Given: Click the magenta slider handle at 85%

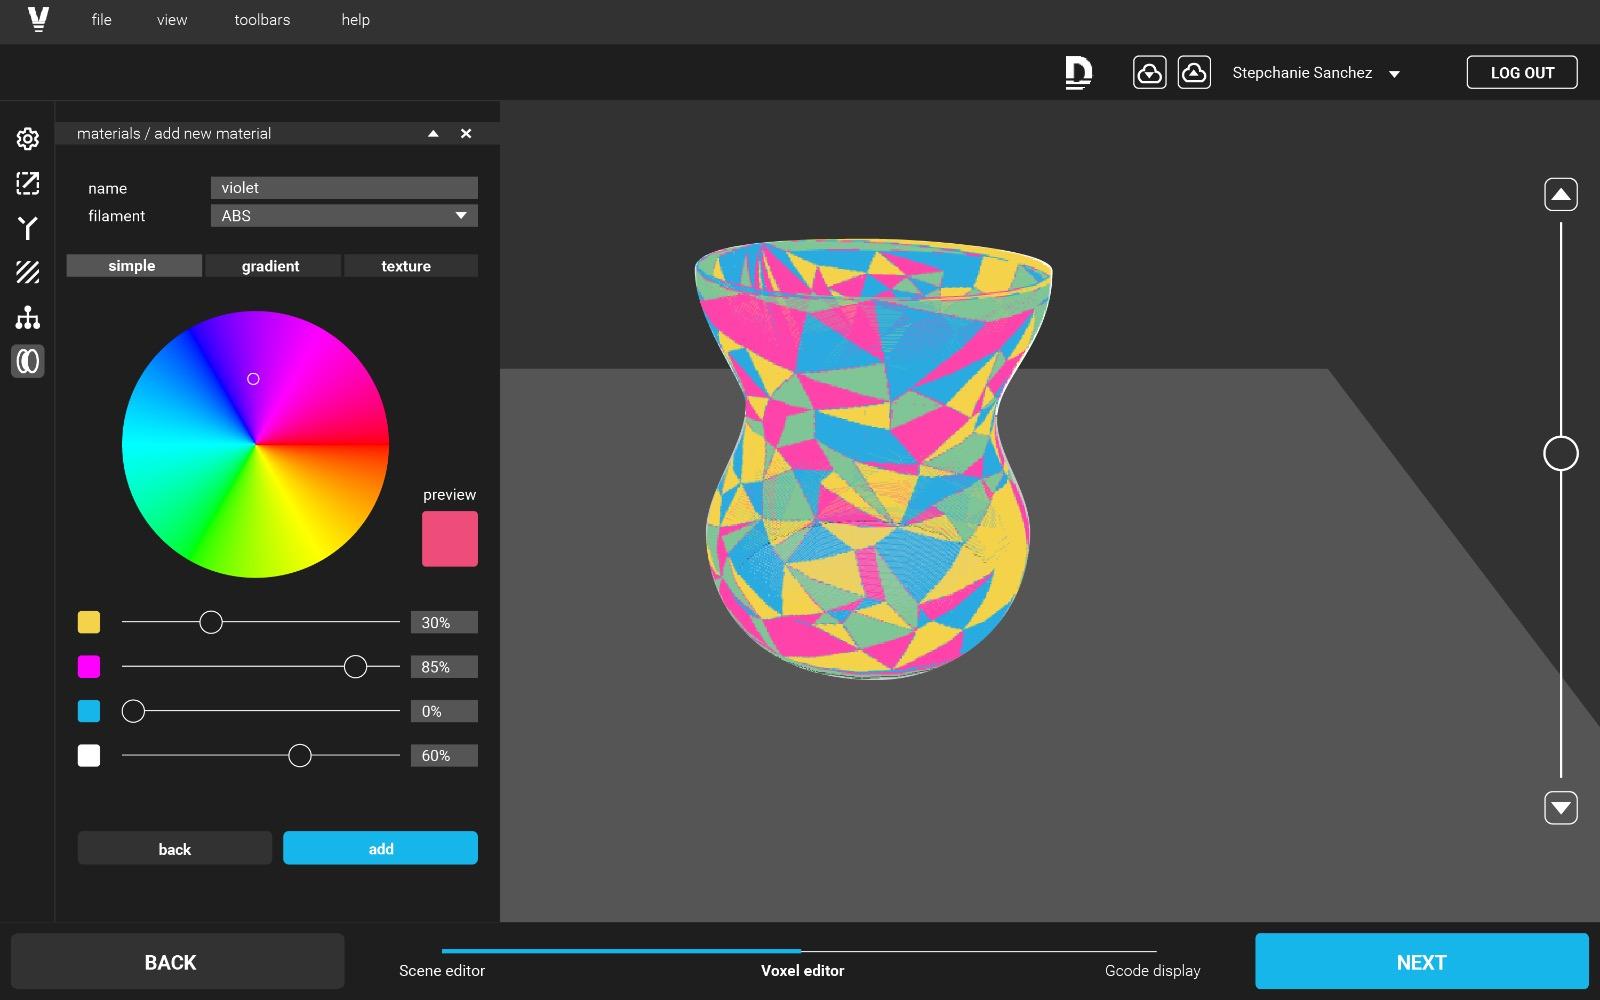Looking at the screenshot, I should click(x=355, y=667).
